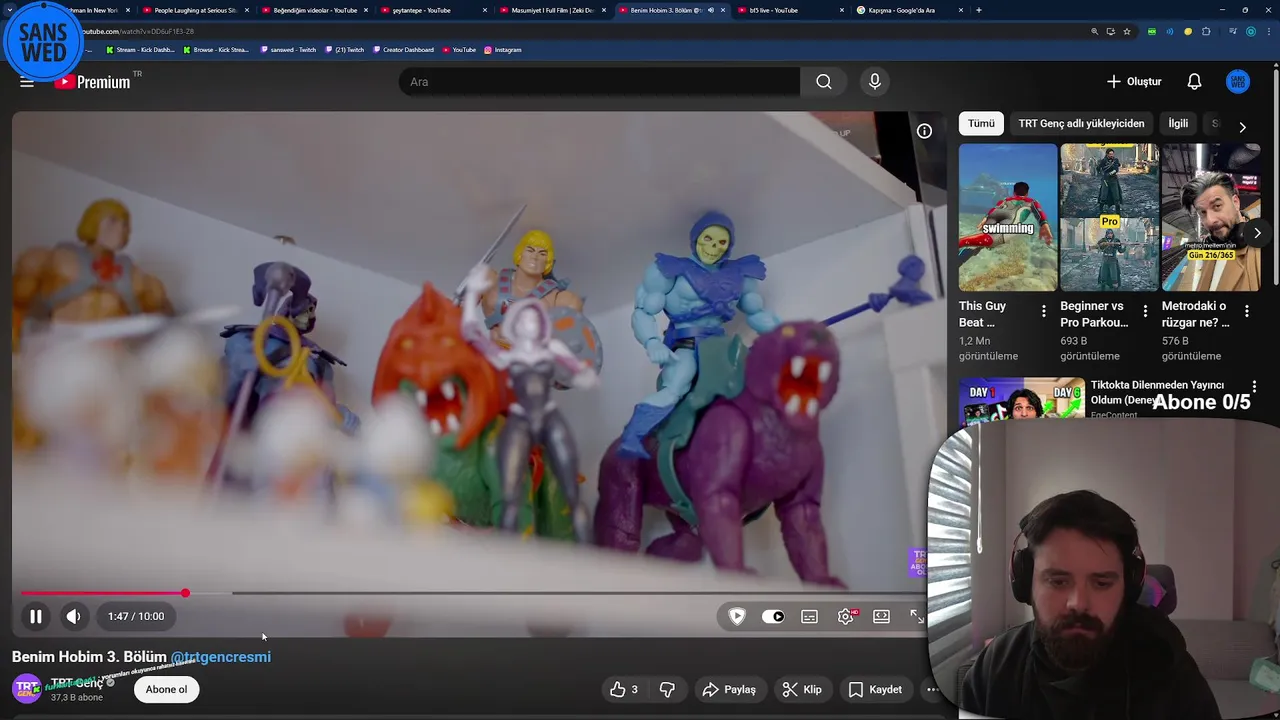Open options for 'This Guy Beat' short
The image size is (1280, 720).
[1044, 311]
